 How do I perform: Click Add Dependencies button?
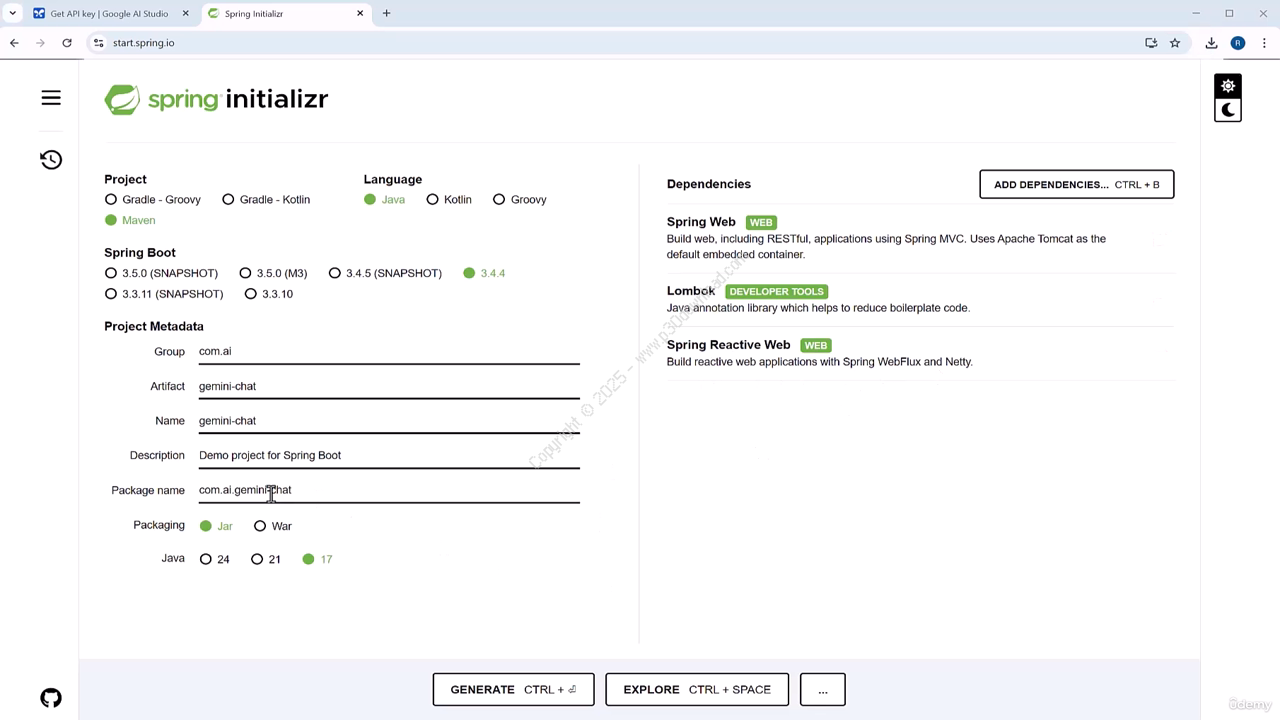(1077, 184)
